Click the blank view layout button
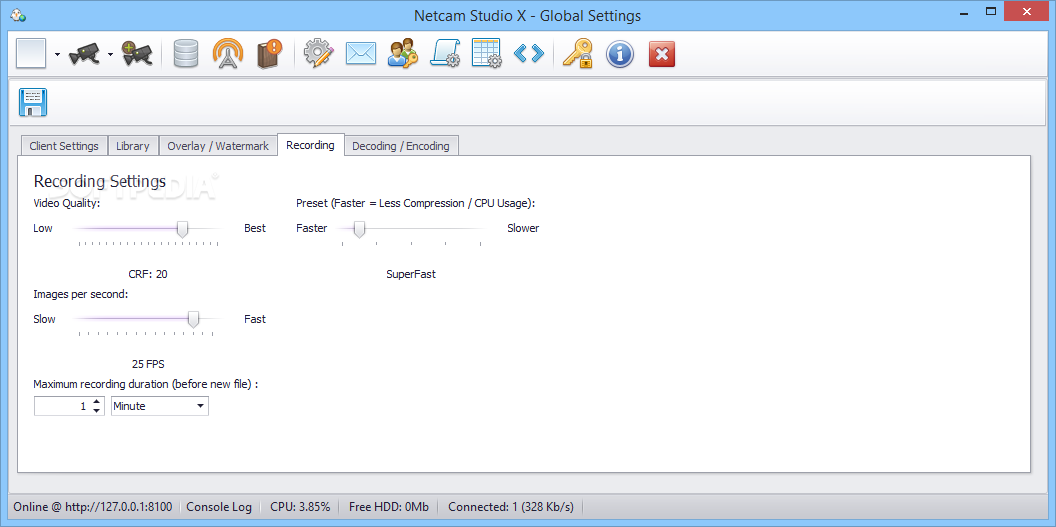 [31, 53]
